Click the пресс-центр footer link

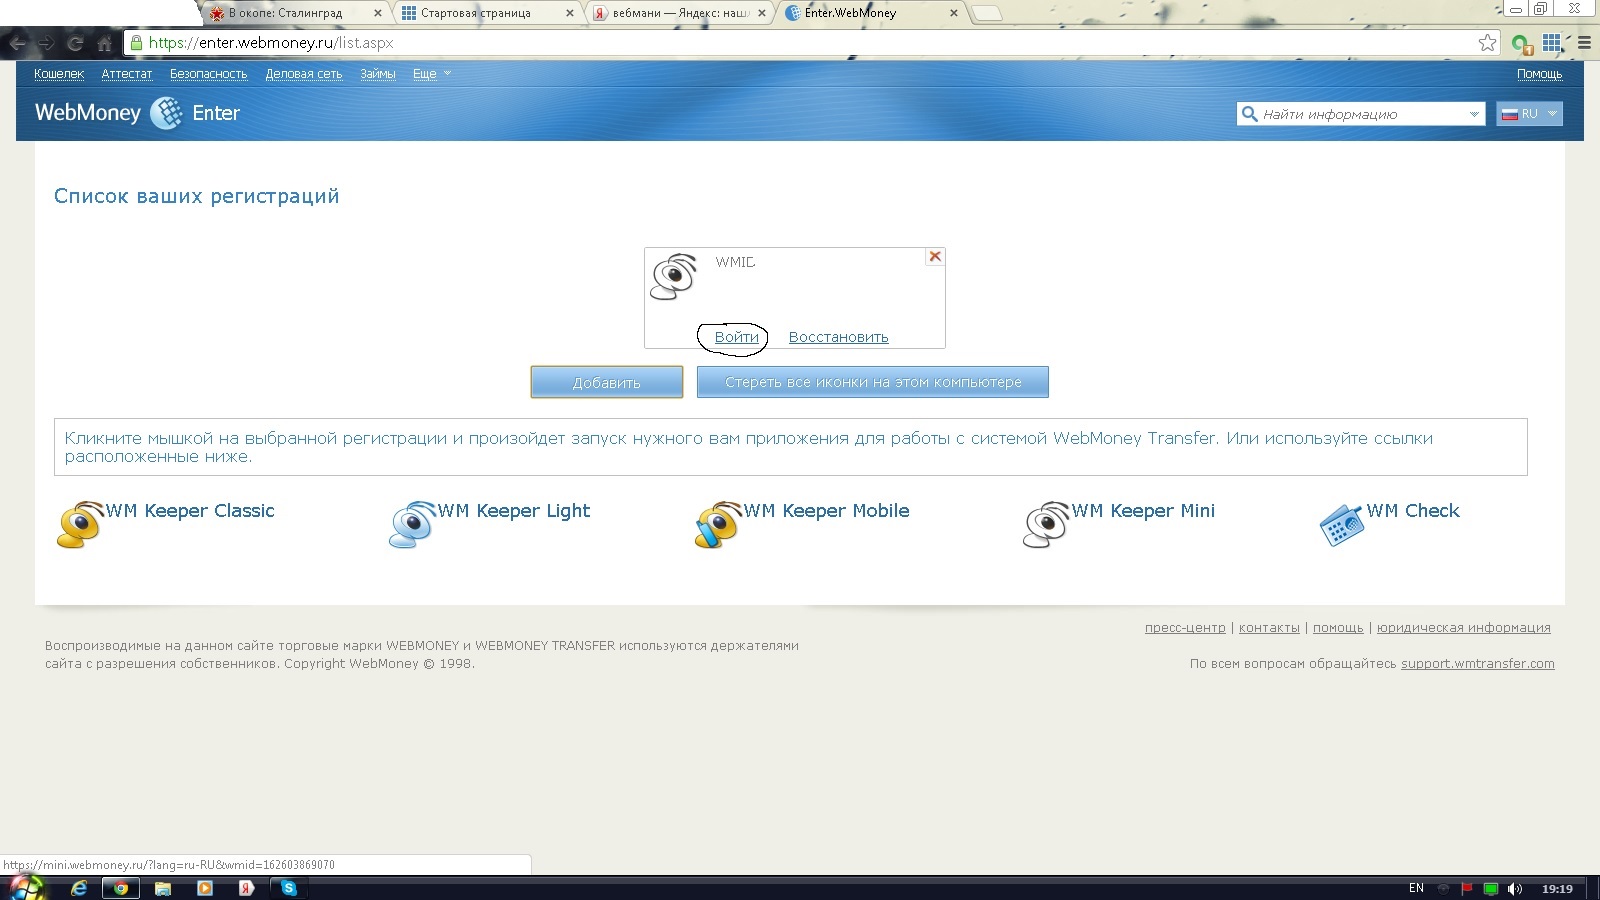[1185, 628]
